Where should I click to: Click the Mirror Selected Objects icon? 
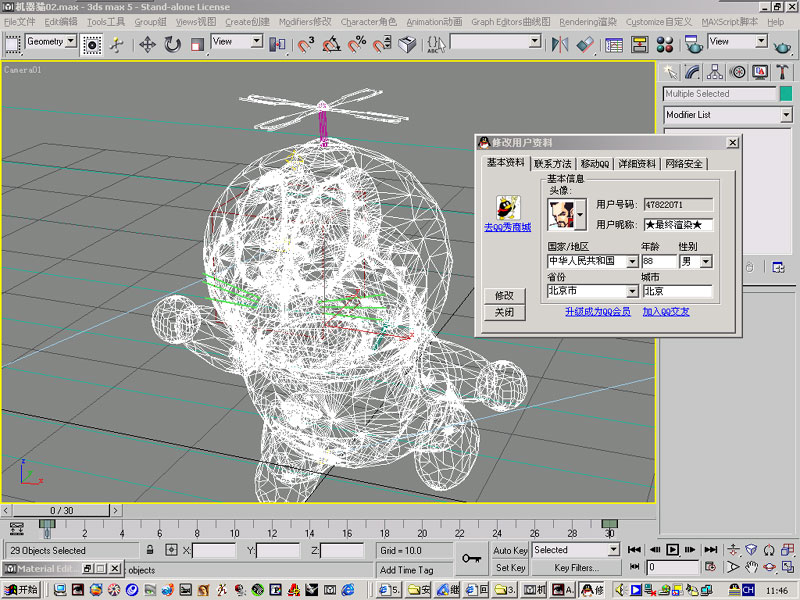pos(560,45)
